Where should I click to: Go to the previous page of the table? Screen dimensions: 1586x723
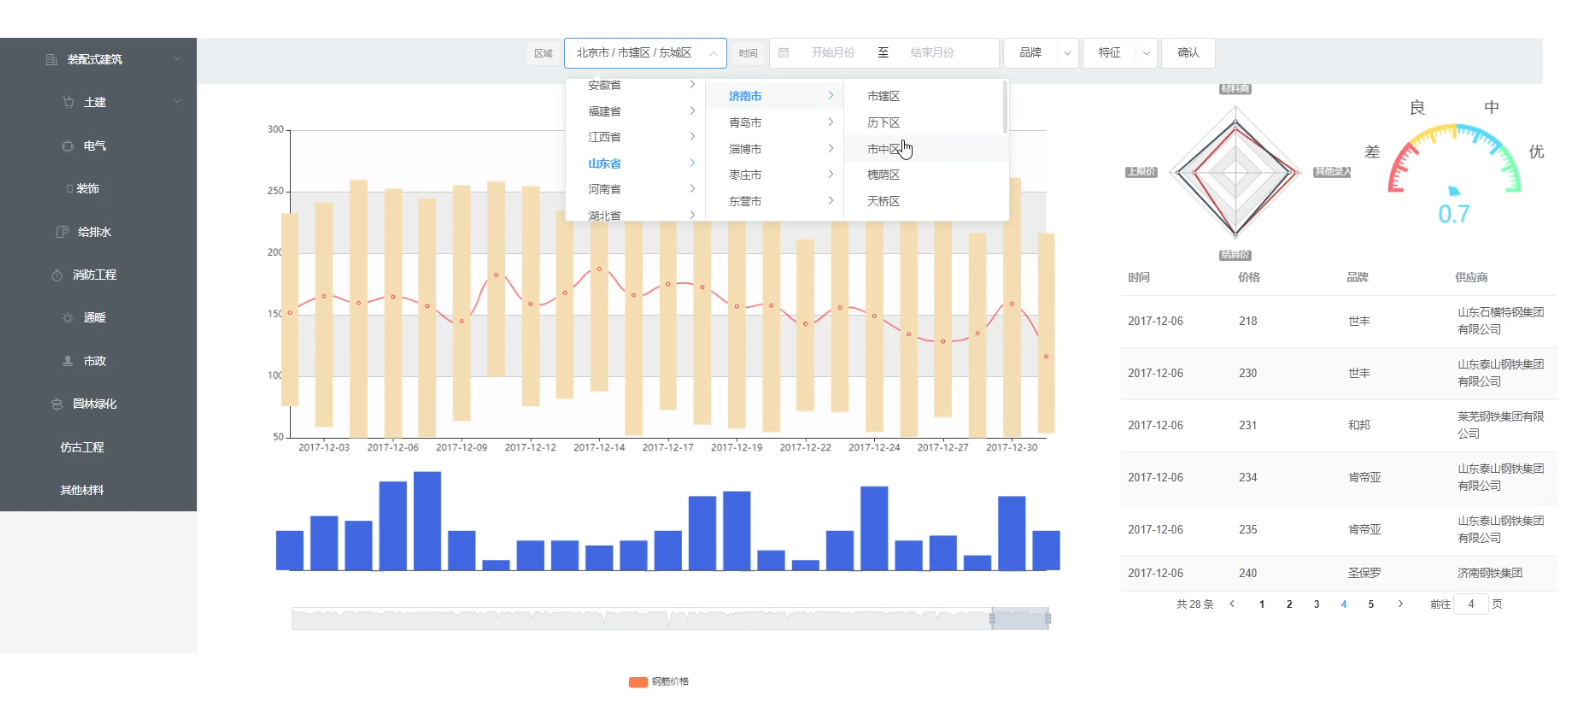coord(1232,604)
